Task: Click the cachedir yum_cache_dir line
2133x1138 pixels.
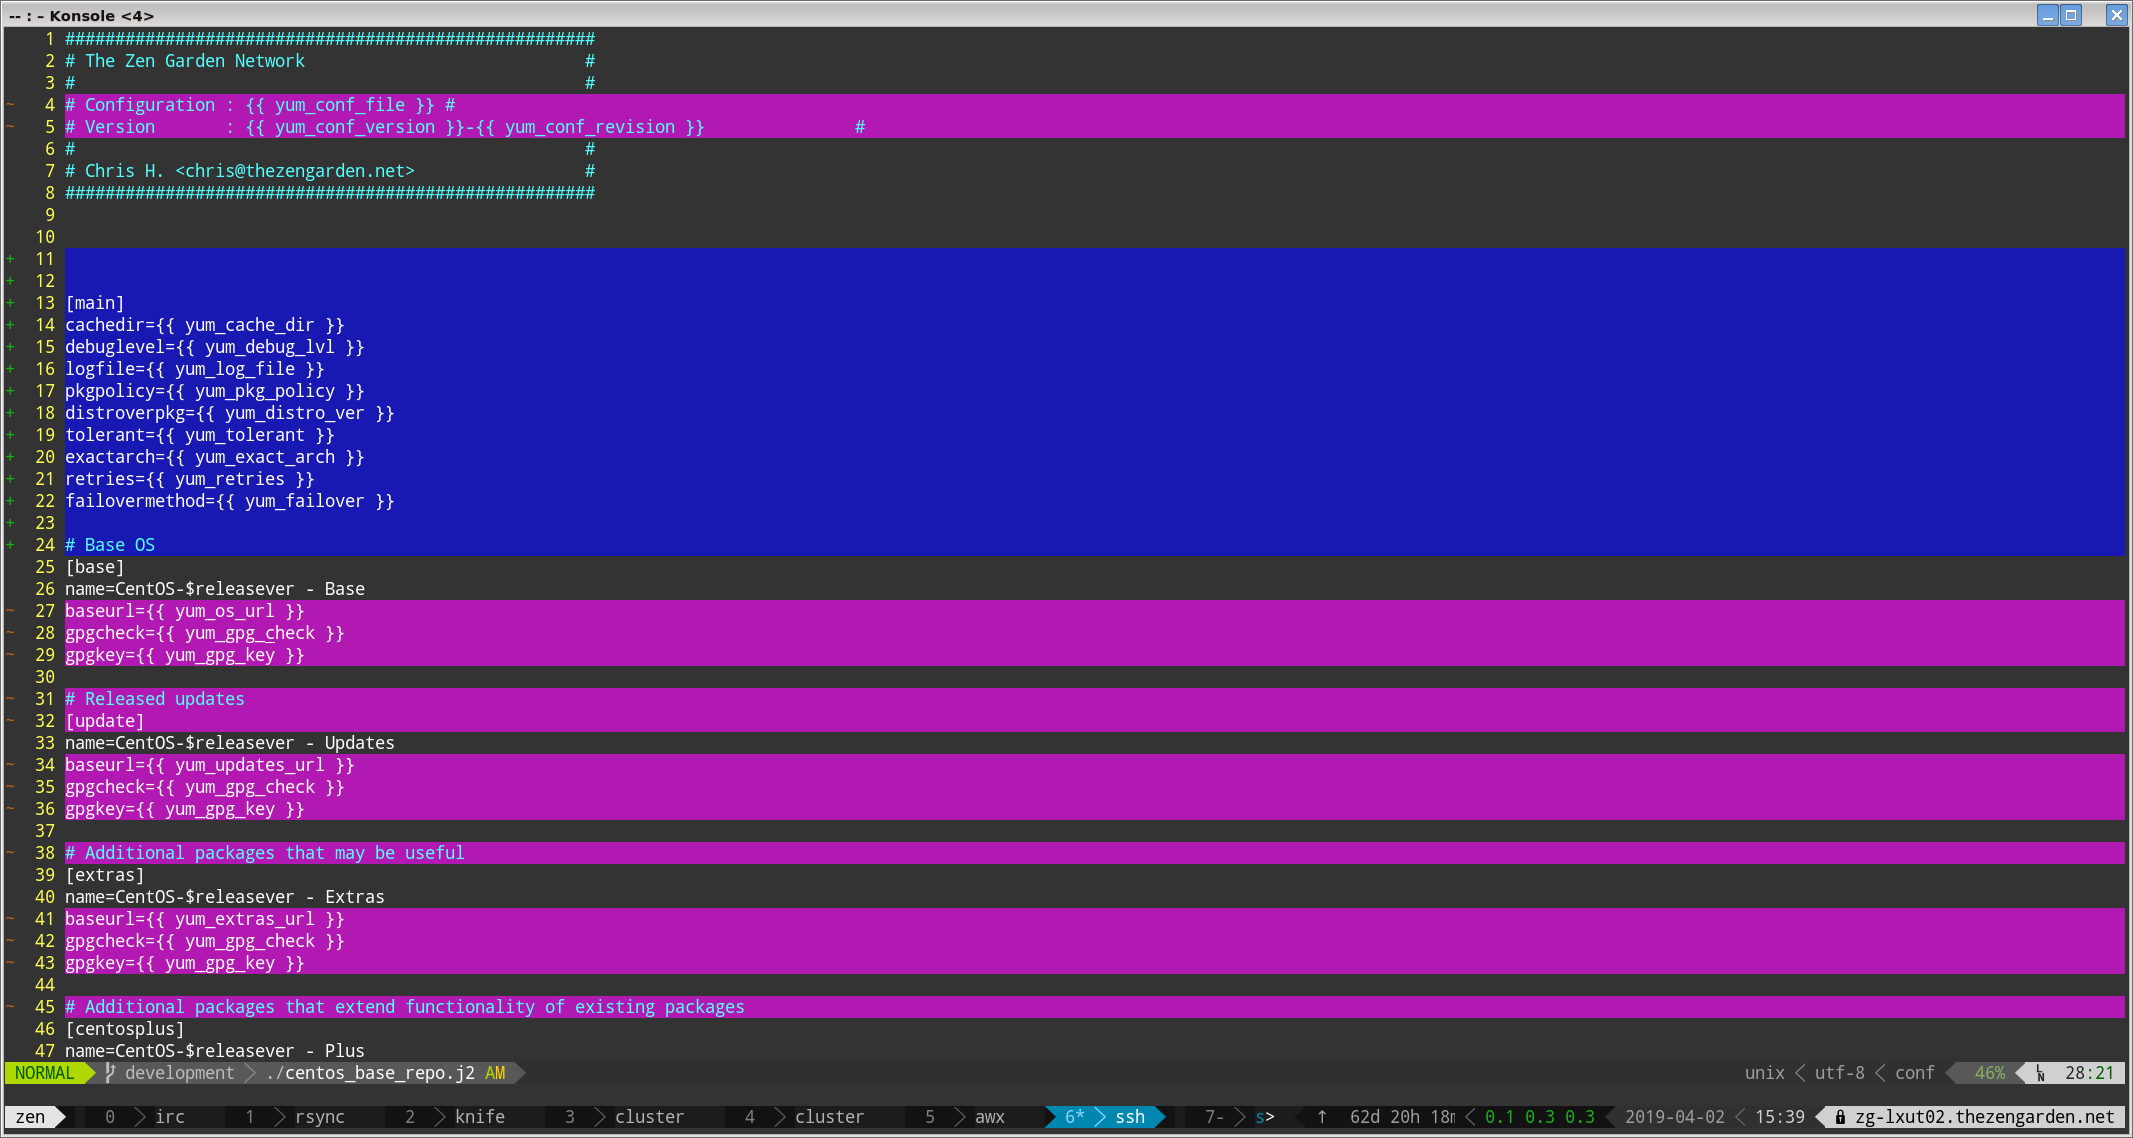Action: click(x=205, y=325)
